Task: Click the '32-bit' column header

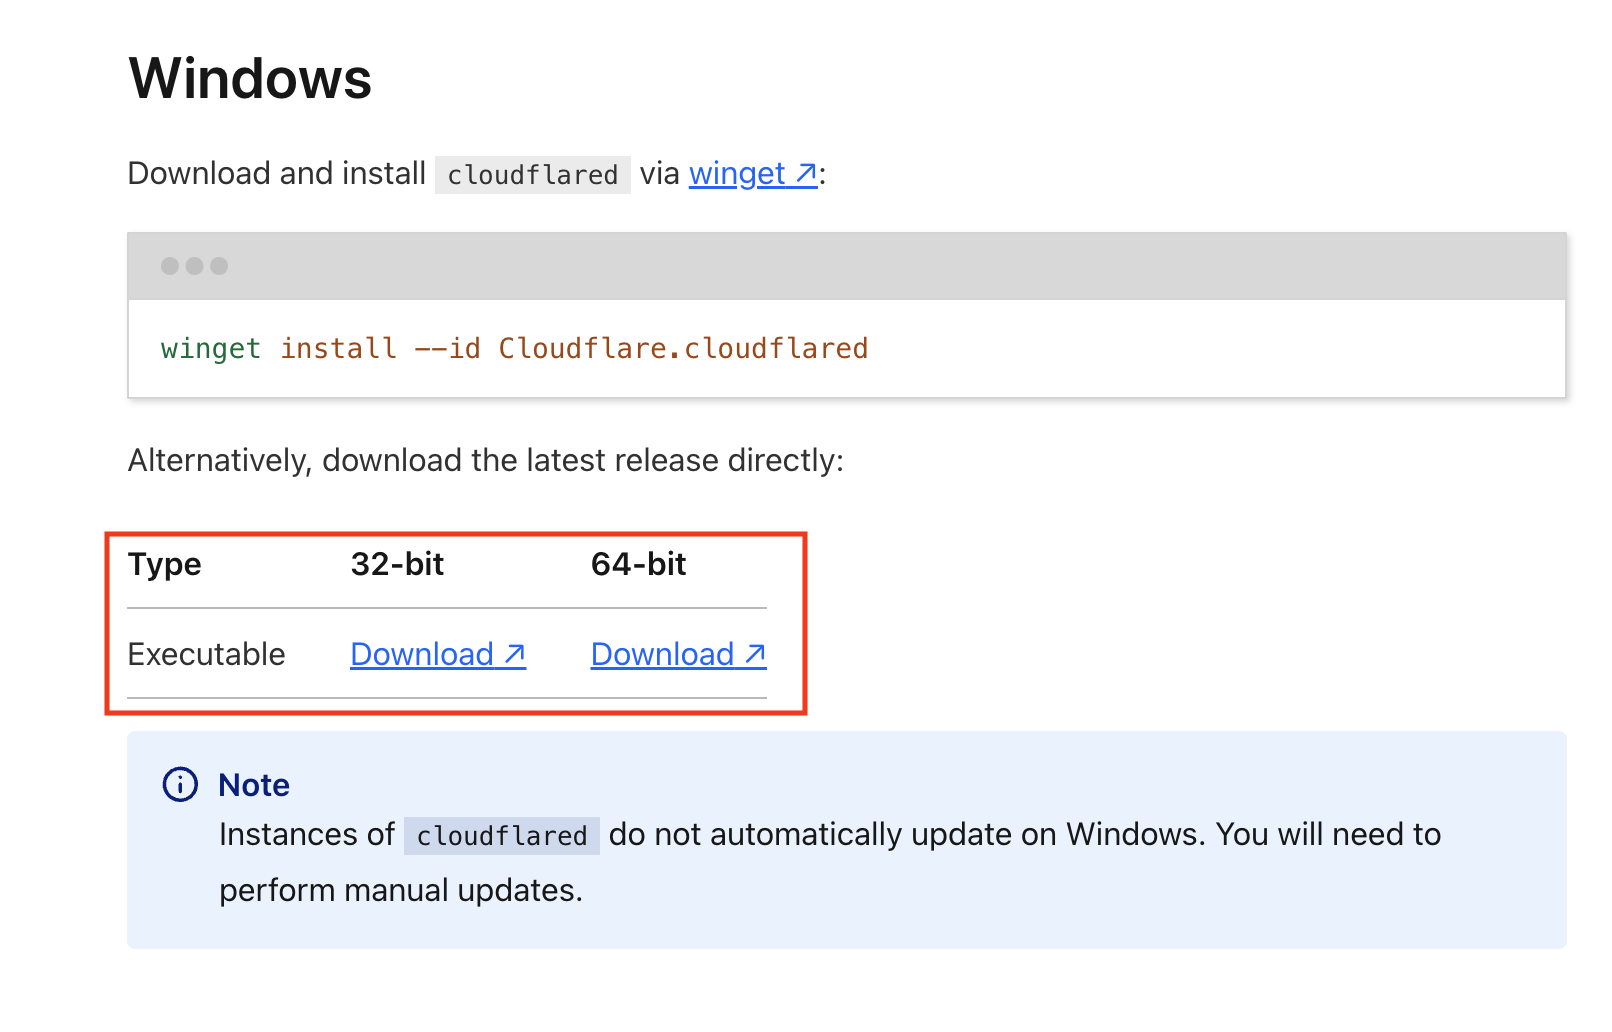Action: click(x=397, y=564)
